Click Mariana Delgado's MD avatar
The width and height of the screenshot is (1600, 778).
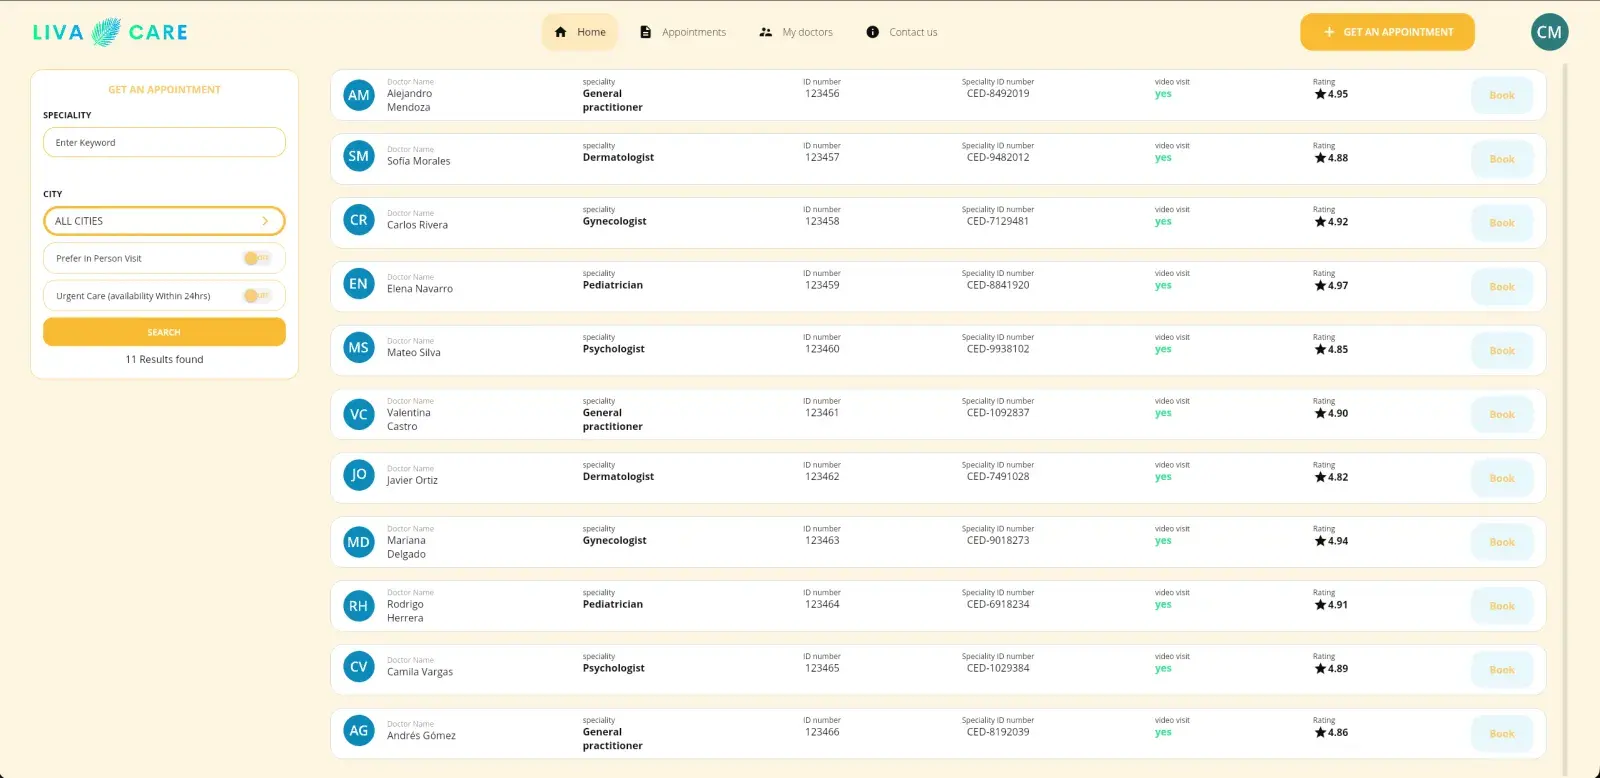(359, 542)
